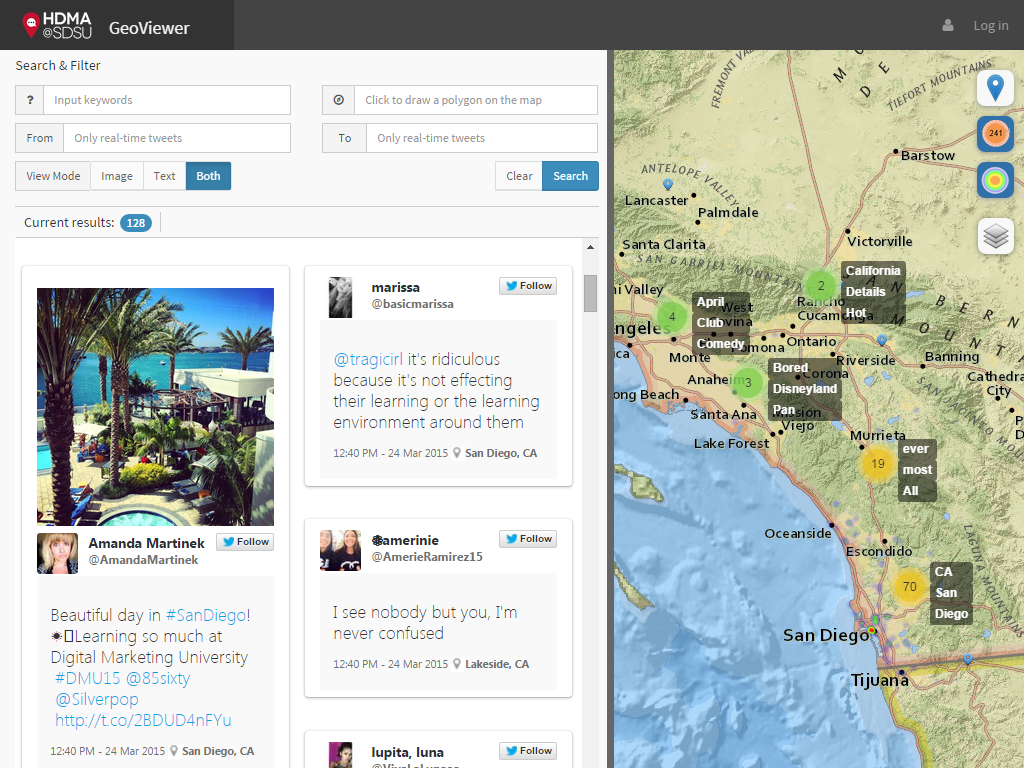Click the 128 current results badge
1024x768 pixels.
136,223
